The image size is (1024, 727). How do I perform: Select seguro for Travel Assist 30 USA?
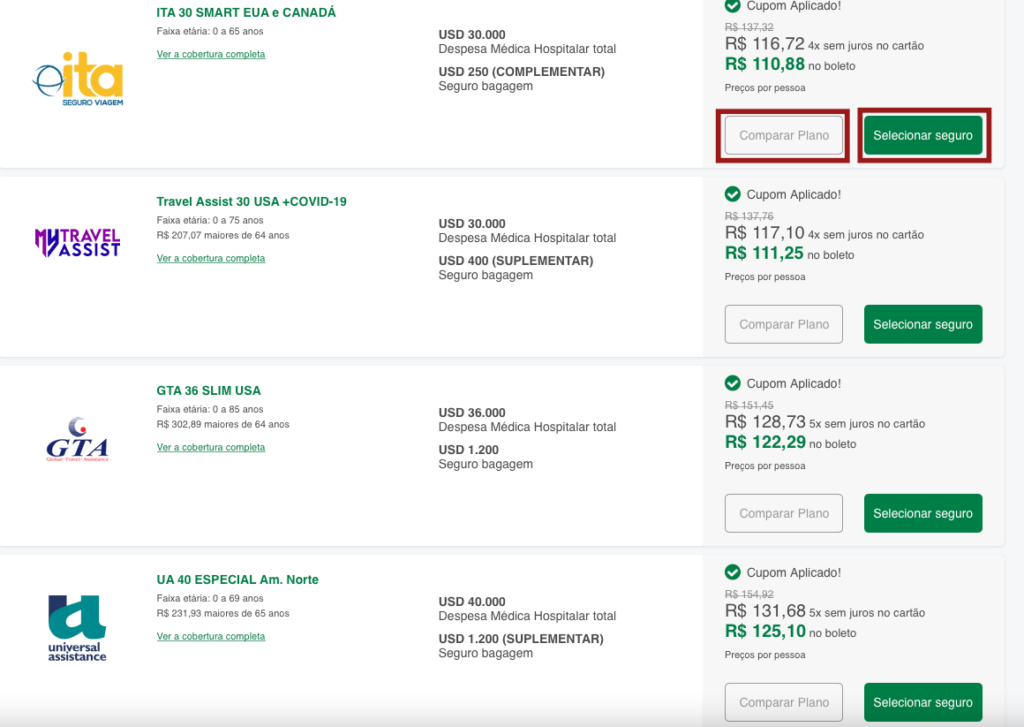pos(923,324)
